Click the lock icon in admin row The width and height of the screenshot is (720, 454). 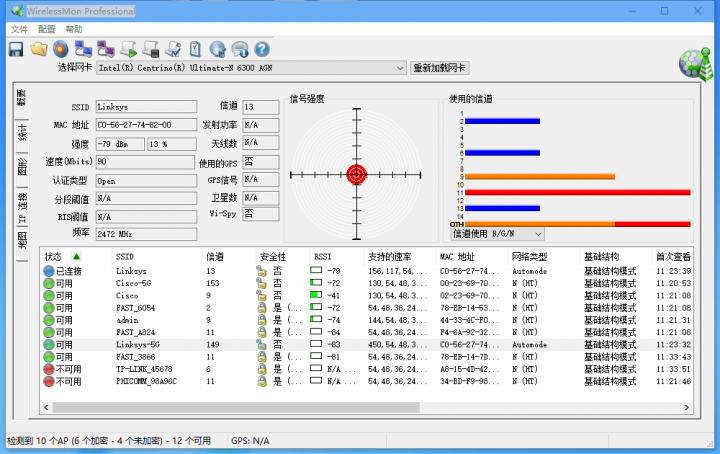click(262, 320)
